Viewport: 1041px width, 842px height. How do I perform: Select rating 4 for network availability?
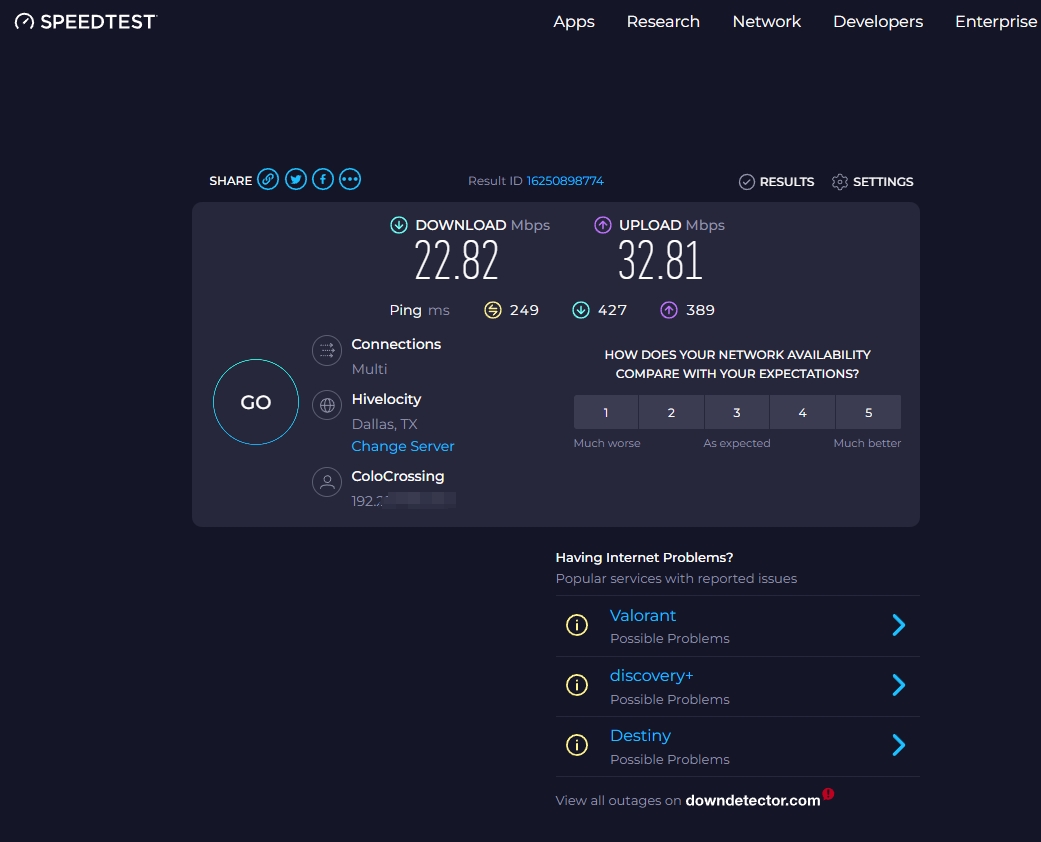pos(803,412)
